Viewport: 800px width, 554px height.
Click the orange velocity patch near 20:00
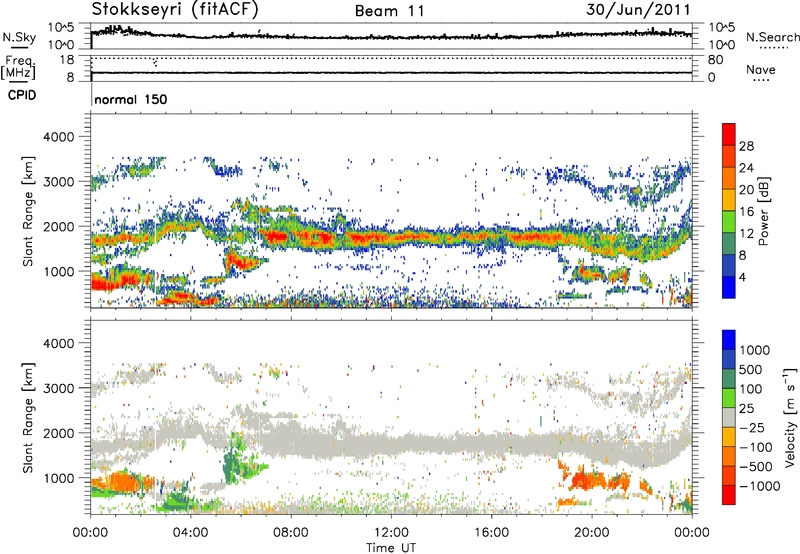coord(592,480)
